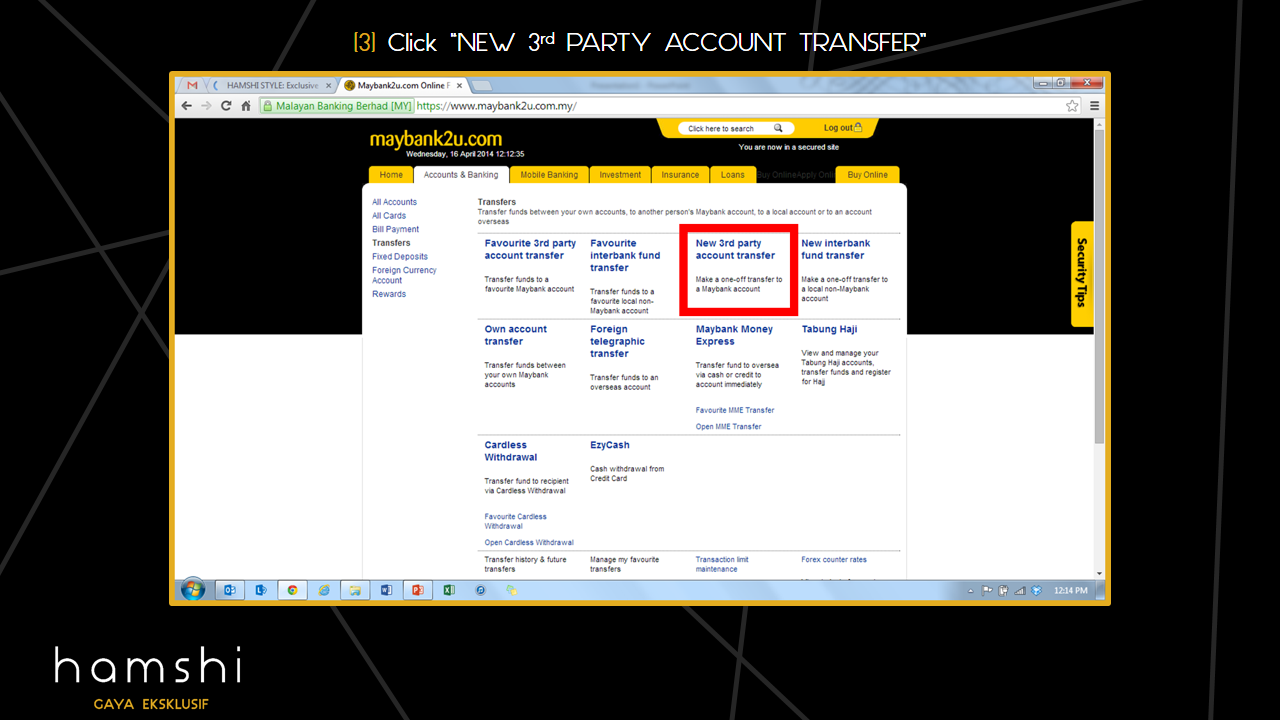
Task: Open PowerPoint from the taskbar
Action: coord(417,590)
